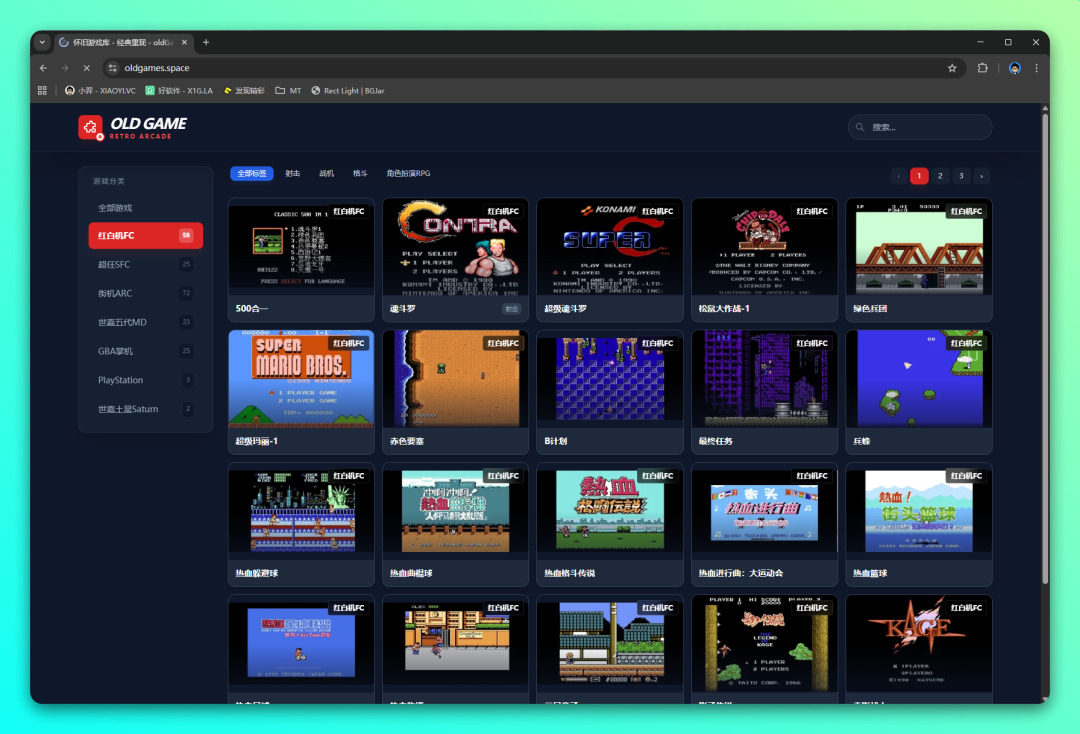The height and width of the screenshot is (734, 1080).
Task: Expand the tab search dropdown arrow
Action: pyautogui.click(x=42, y=42)
